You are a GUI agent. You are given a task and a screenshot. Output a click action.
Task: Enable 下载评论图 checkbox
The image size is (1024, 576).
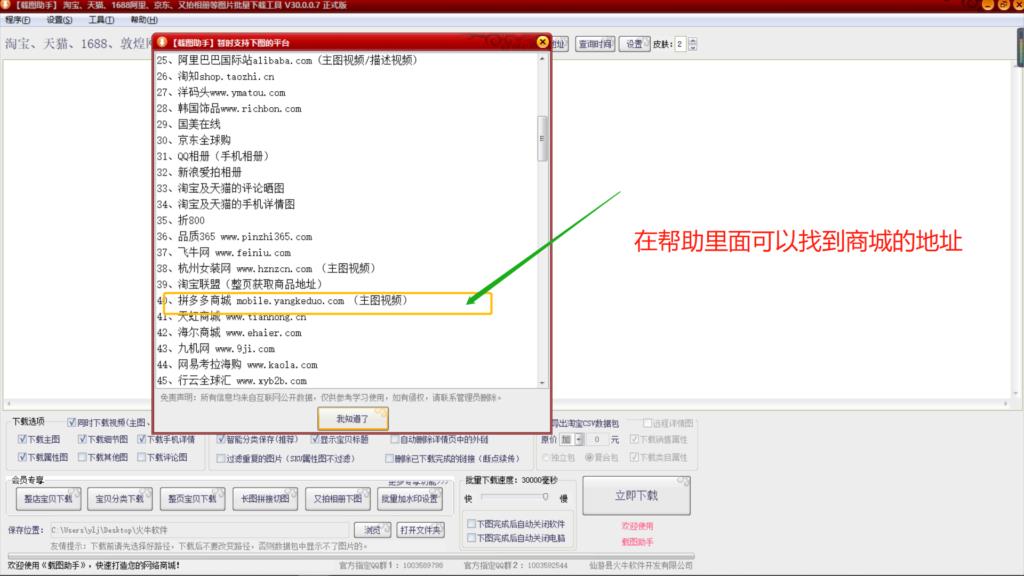pyautogui.click(x=142, y=457)
